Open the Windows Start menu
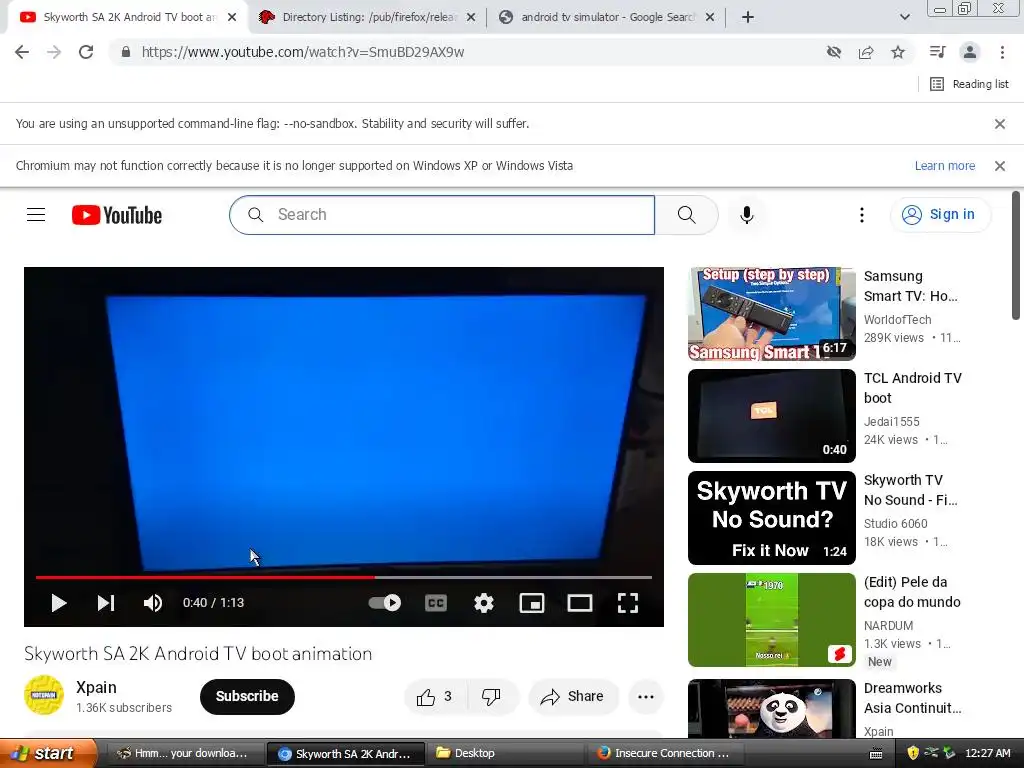Image resolution: width=1024 pixels, height=768 pixels. 47,753
